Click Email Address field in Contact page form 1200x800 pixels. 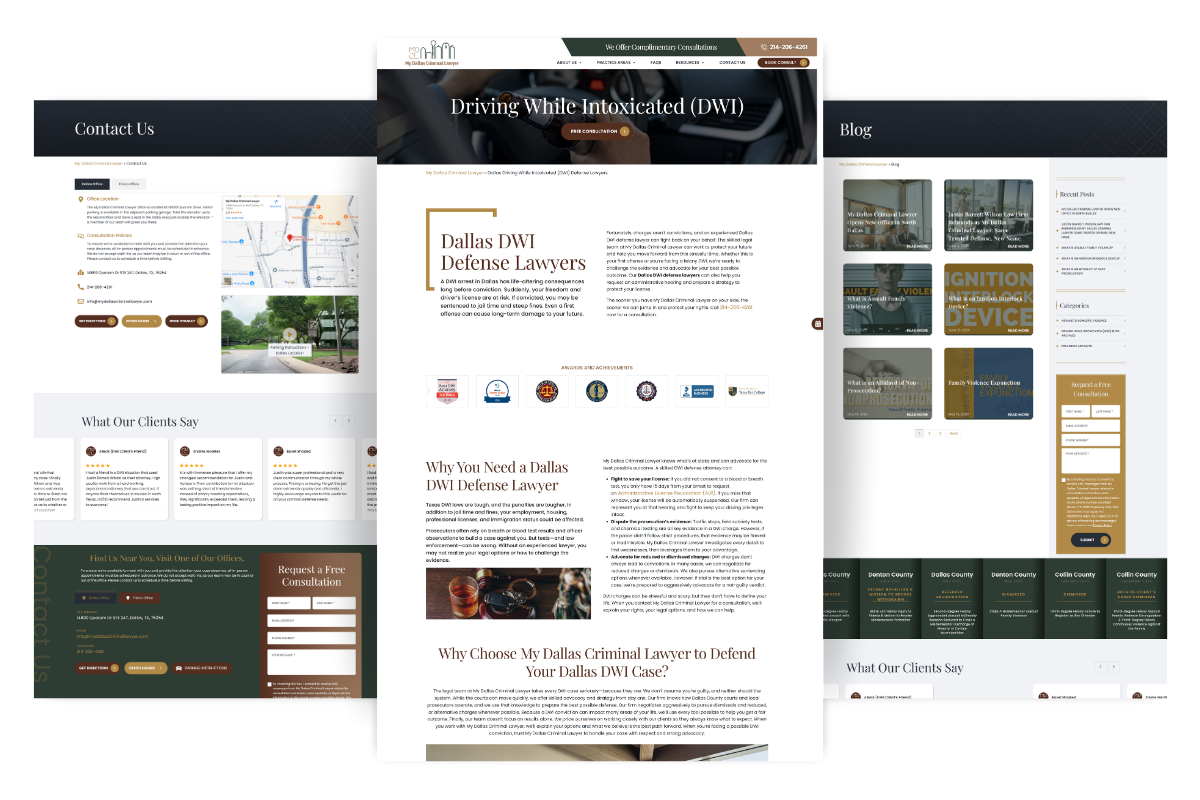[x=311, y=620]
